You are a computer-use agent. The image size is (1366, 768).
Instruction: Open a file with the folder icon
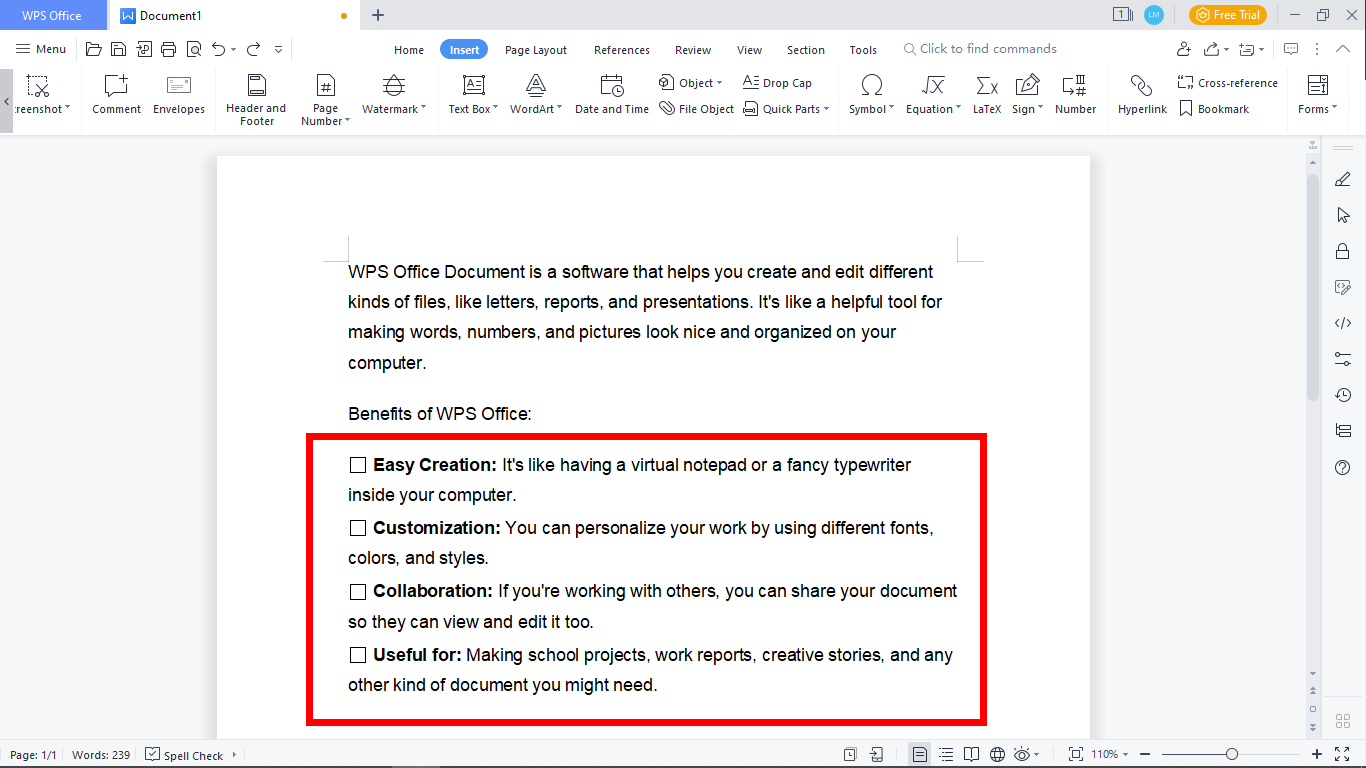click(94, 49)
